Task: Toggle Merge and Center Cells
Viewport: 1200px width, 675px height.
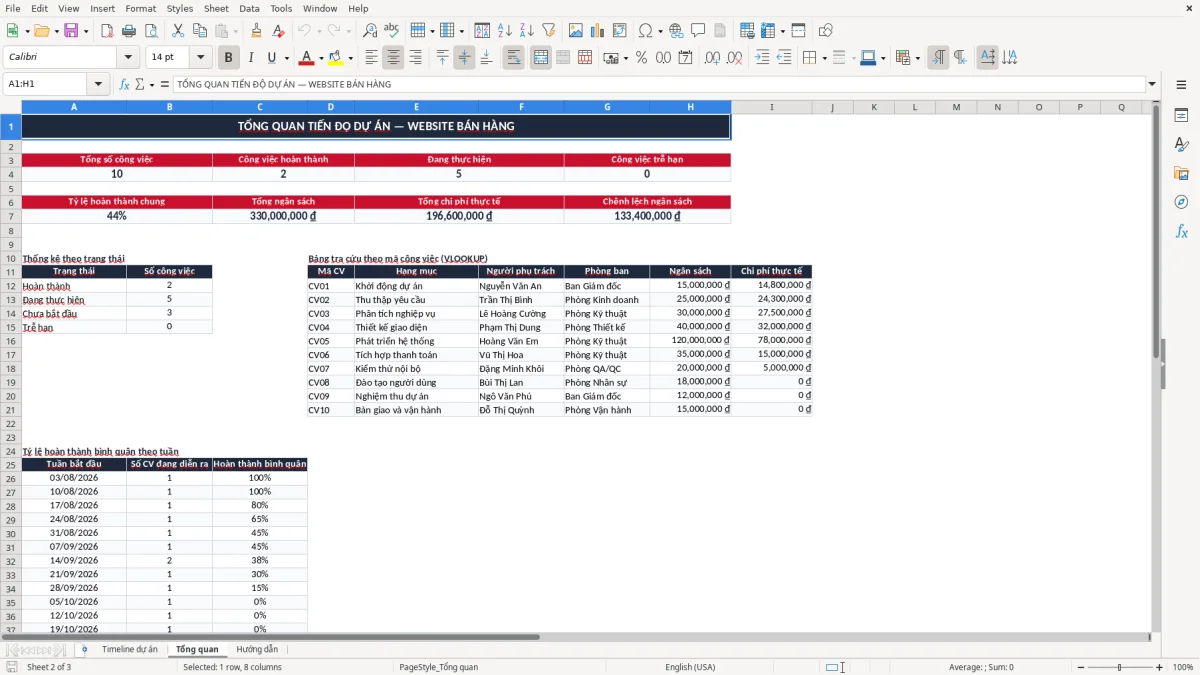Action: (541, 58)
